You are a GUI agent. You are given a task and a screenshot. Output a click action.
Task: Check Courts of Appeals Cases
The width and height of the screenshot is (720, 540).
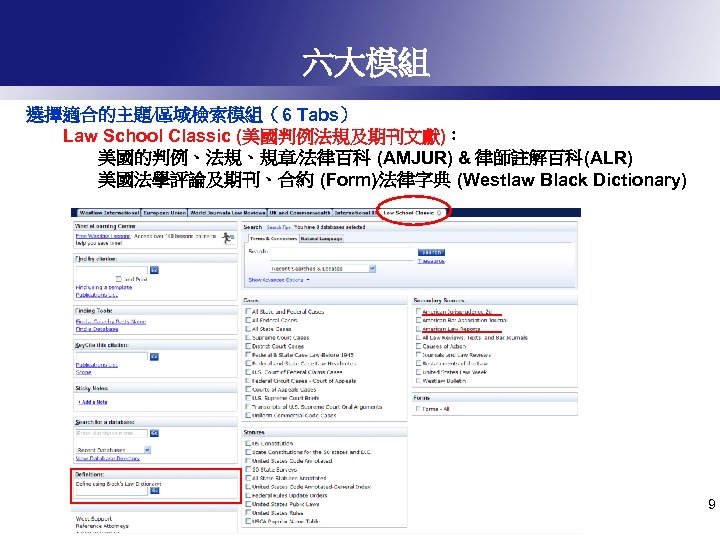pos(248,389)
